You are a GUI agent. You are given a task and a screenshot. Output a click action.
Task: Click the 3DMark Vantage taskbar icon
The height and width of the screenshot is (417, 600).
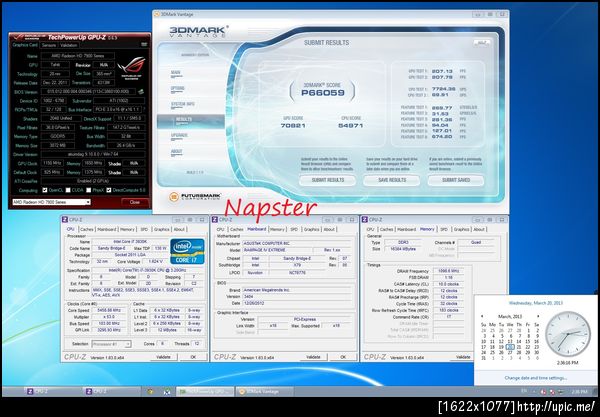point(265,391)
